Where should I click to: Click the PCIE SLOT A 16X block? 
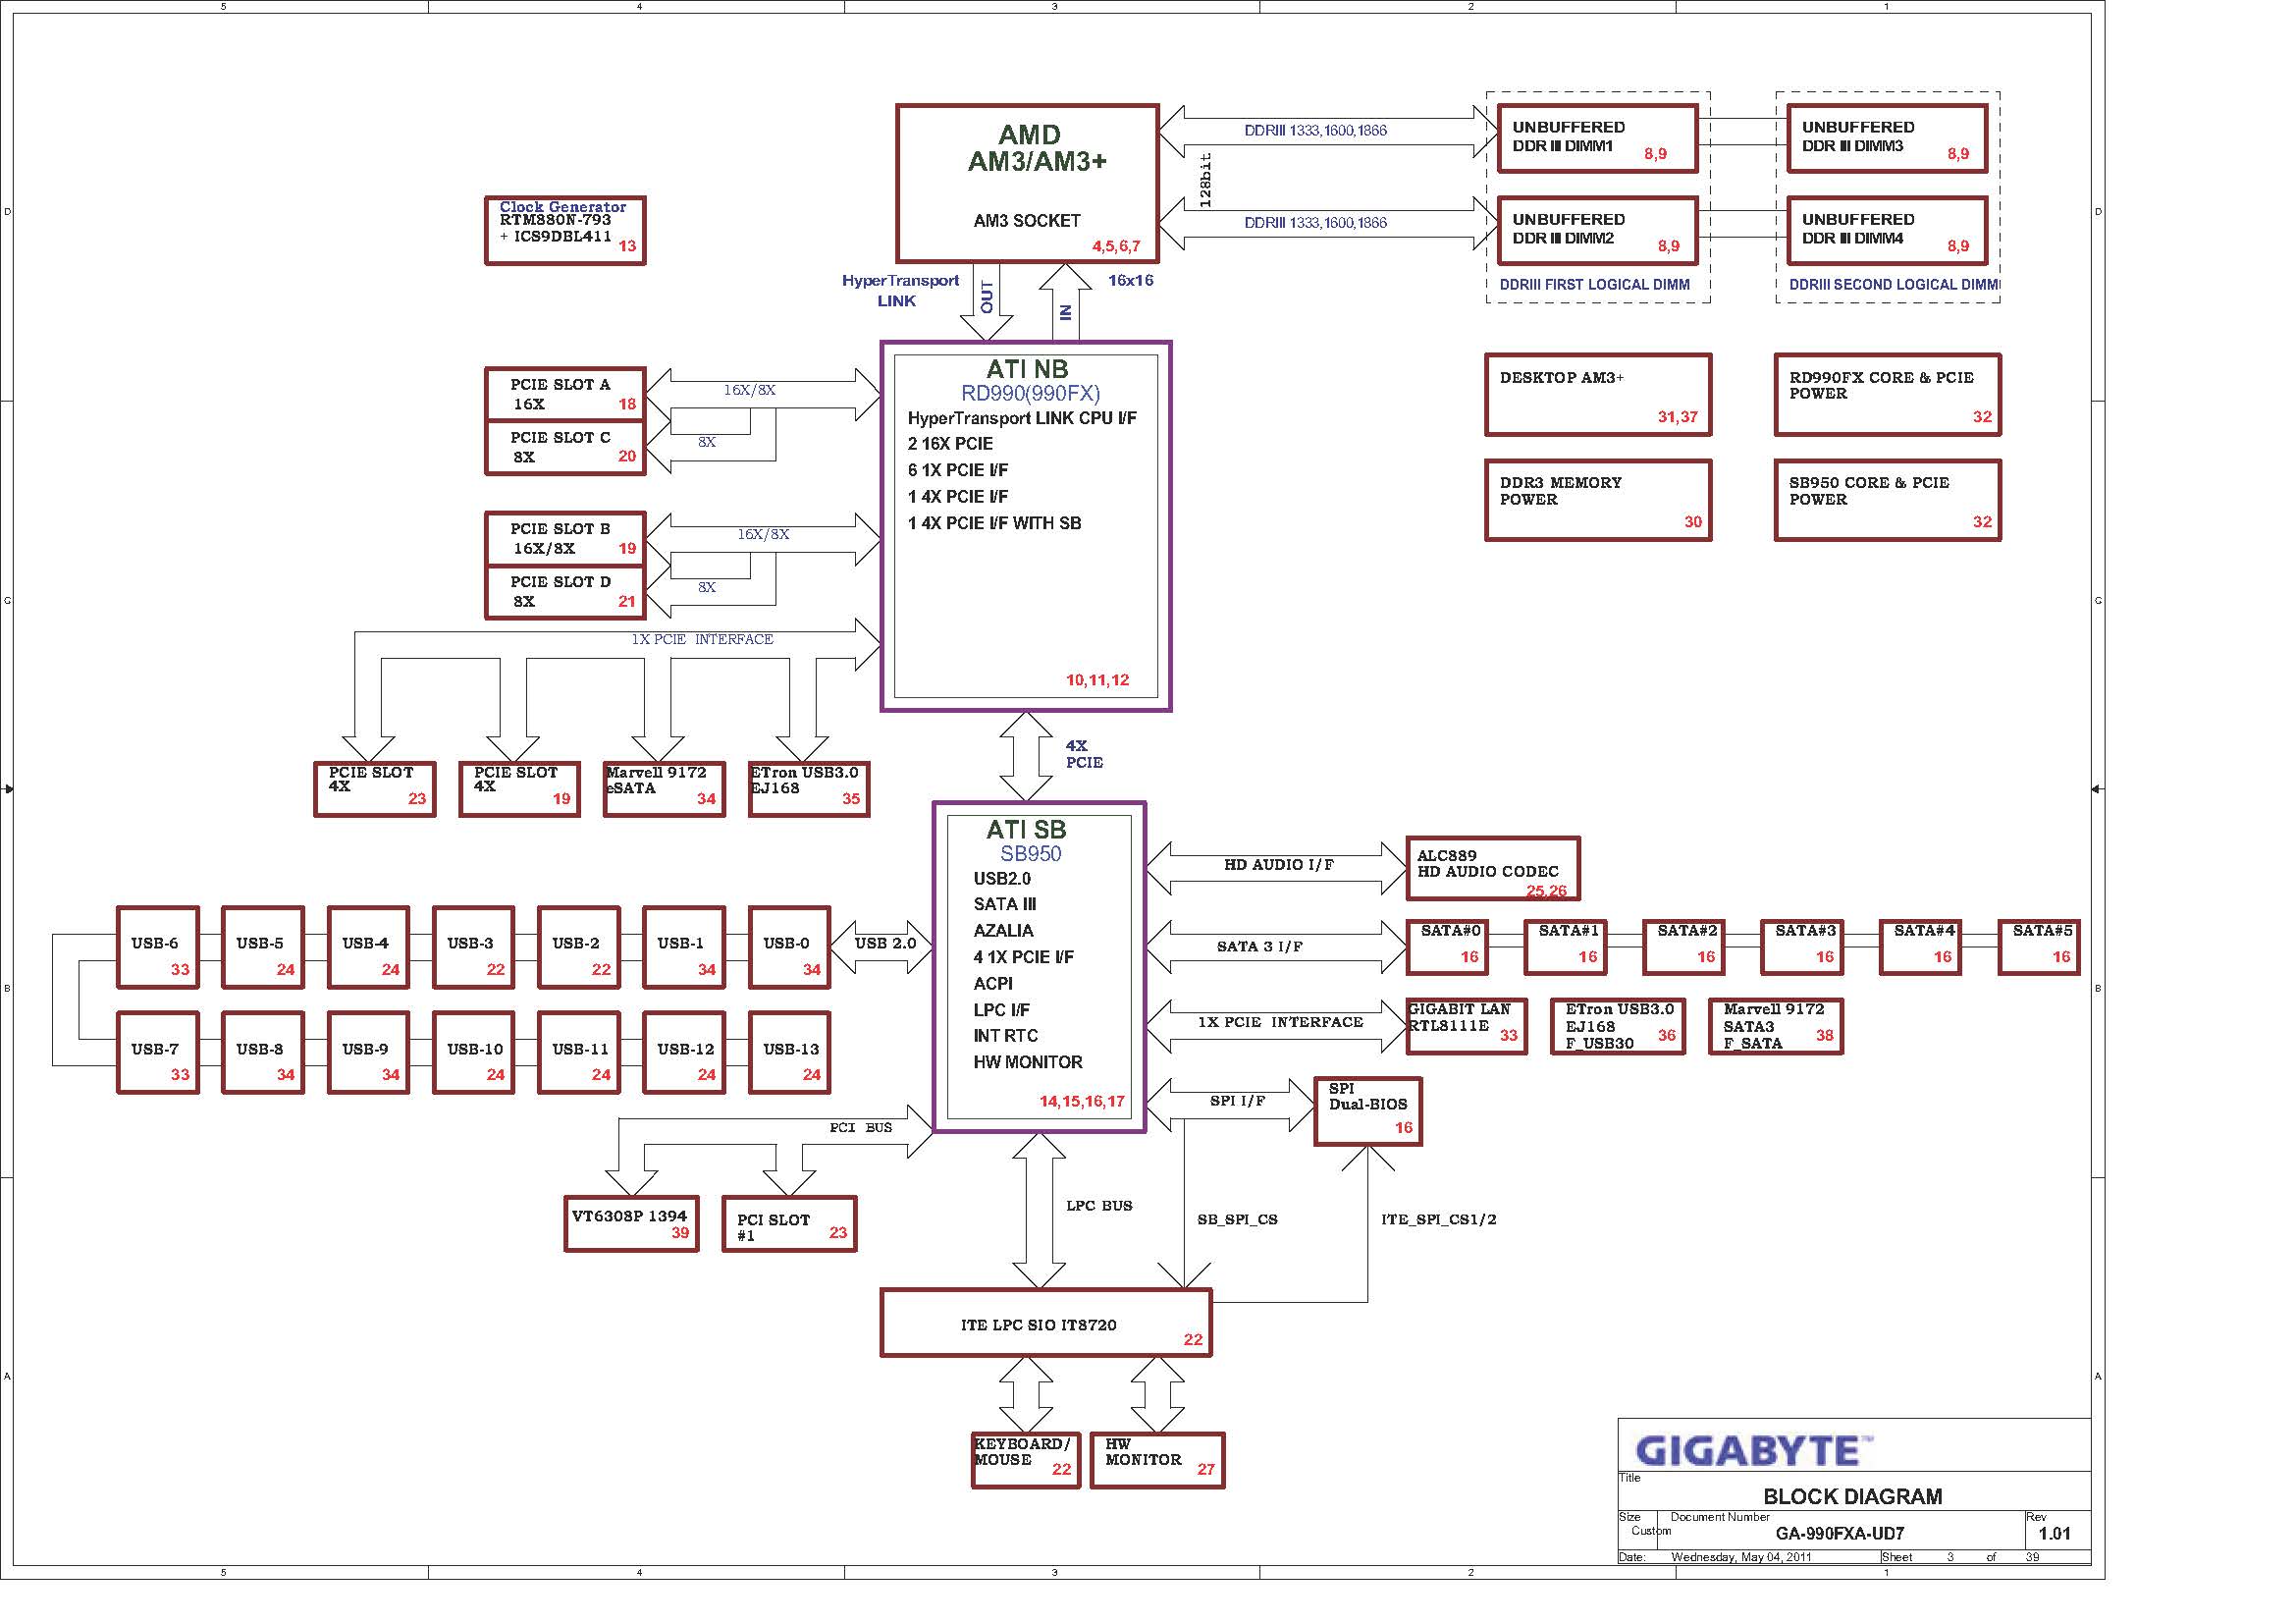(x=565, y=394)
